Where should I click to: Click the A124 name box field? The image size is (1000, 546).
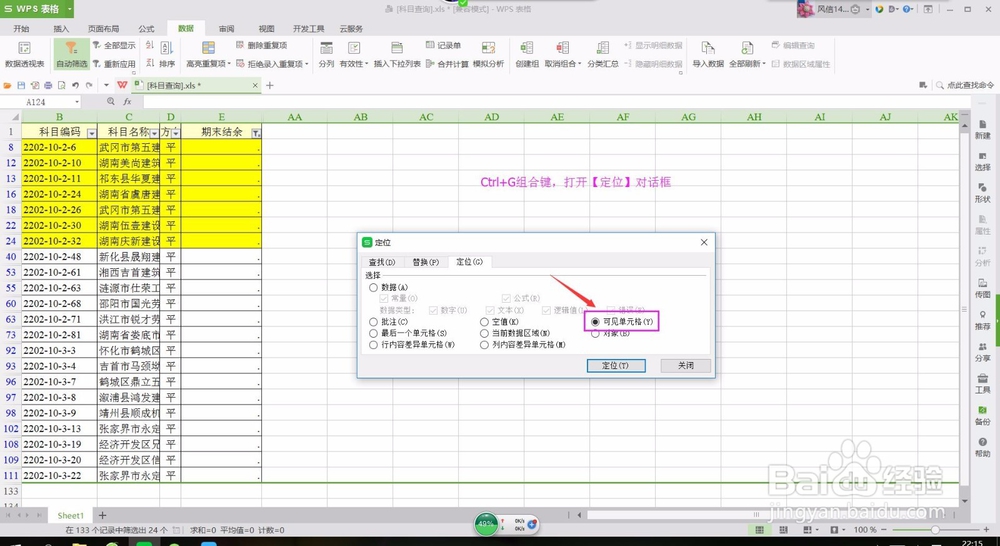[x=36, y=102]
